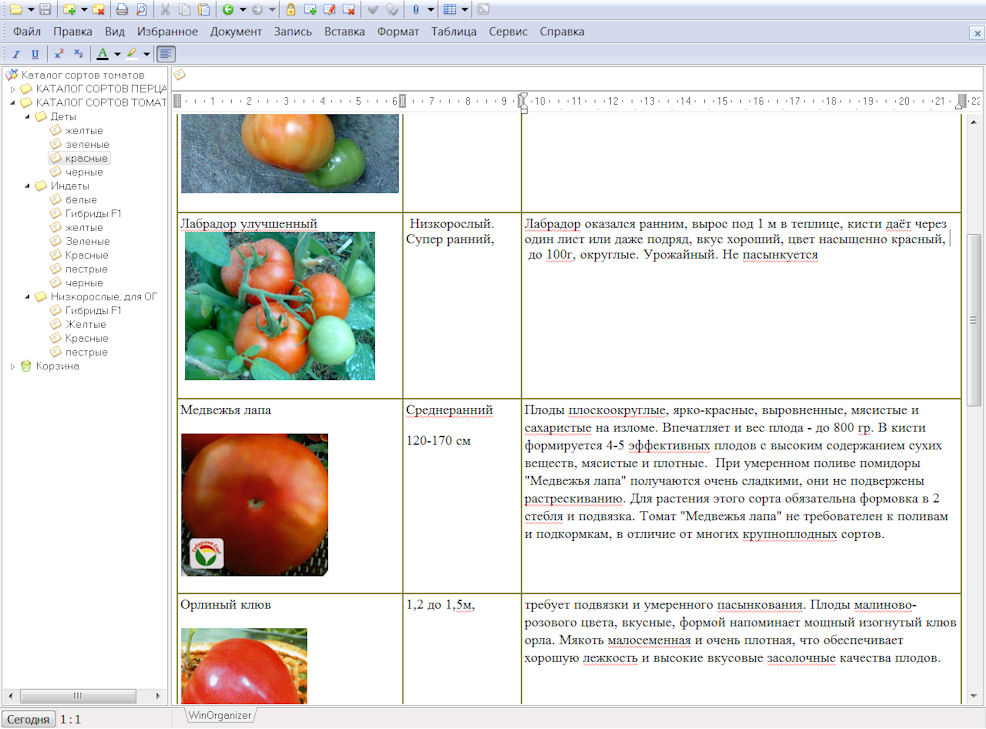Click the checkmark done icon
986x729 pixels.
tap(373, 9)
